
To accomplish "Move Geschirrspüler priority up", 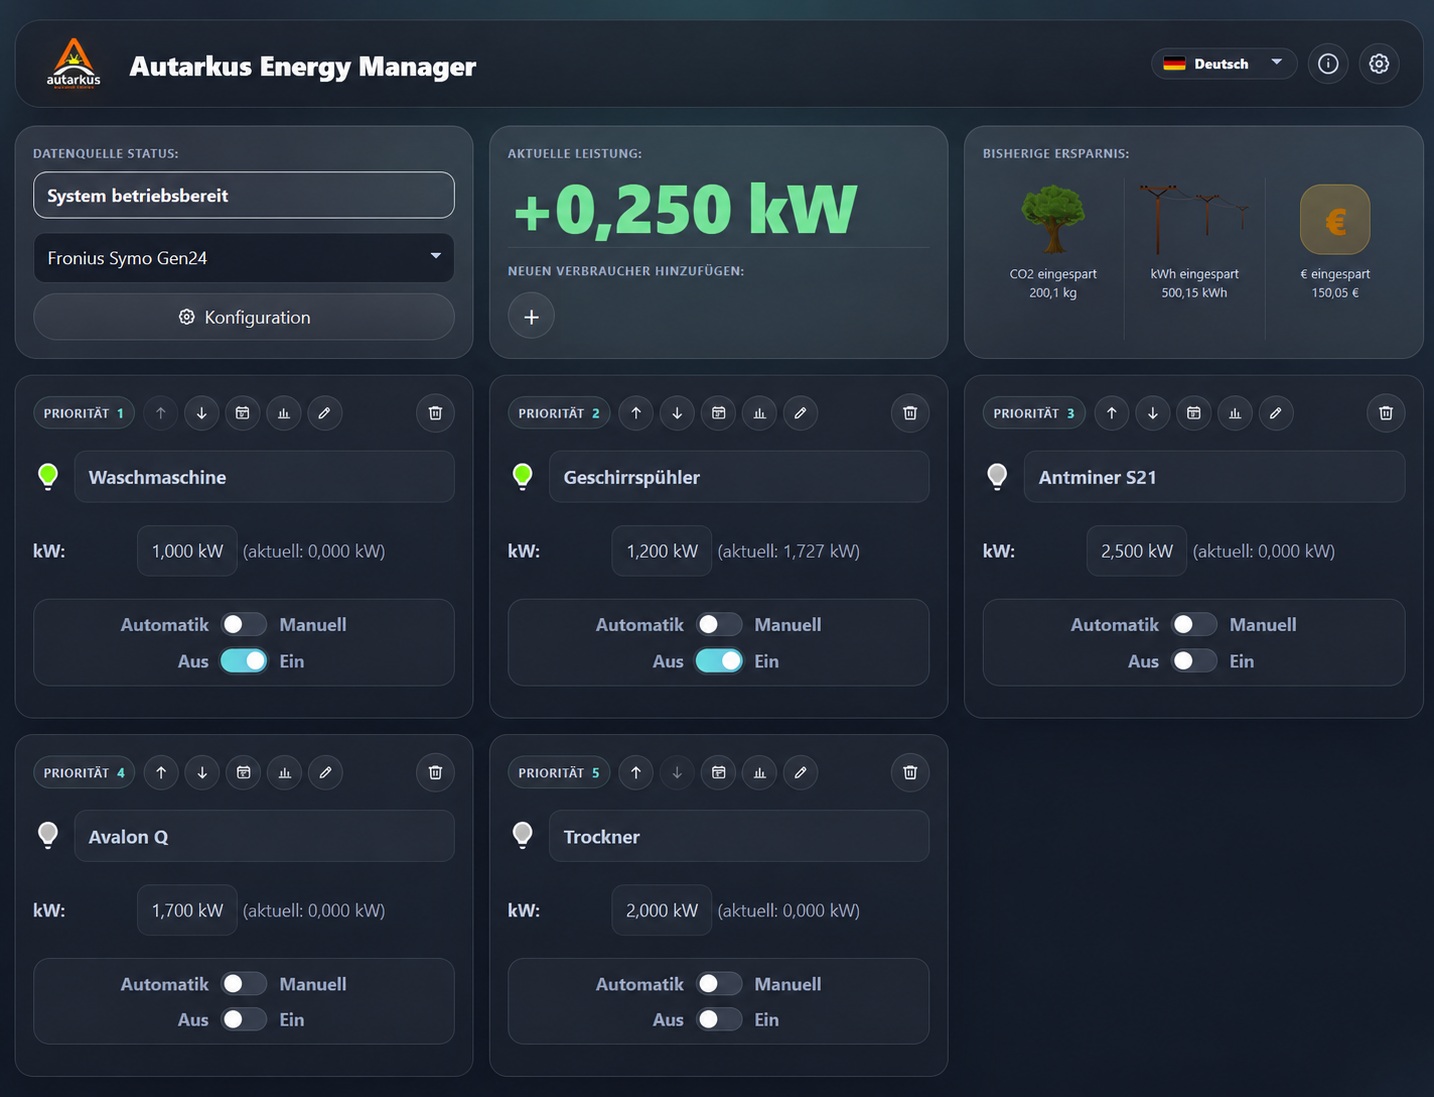I will click(636, 413).
